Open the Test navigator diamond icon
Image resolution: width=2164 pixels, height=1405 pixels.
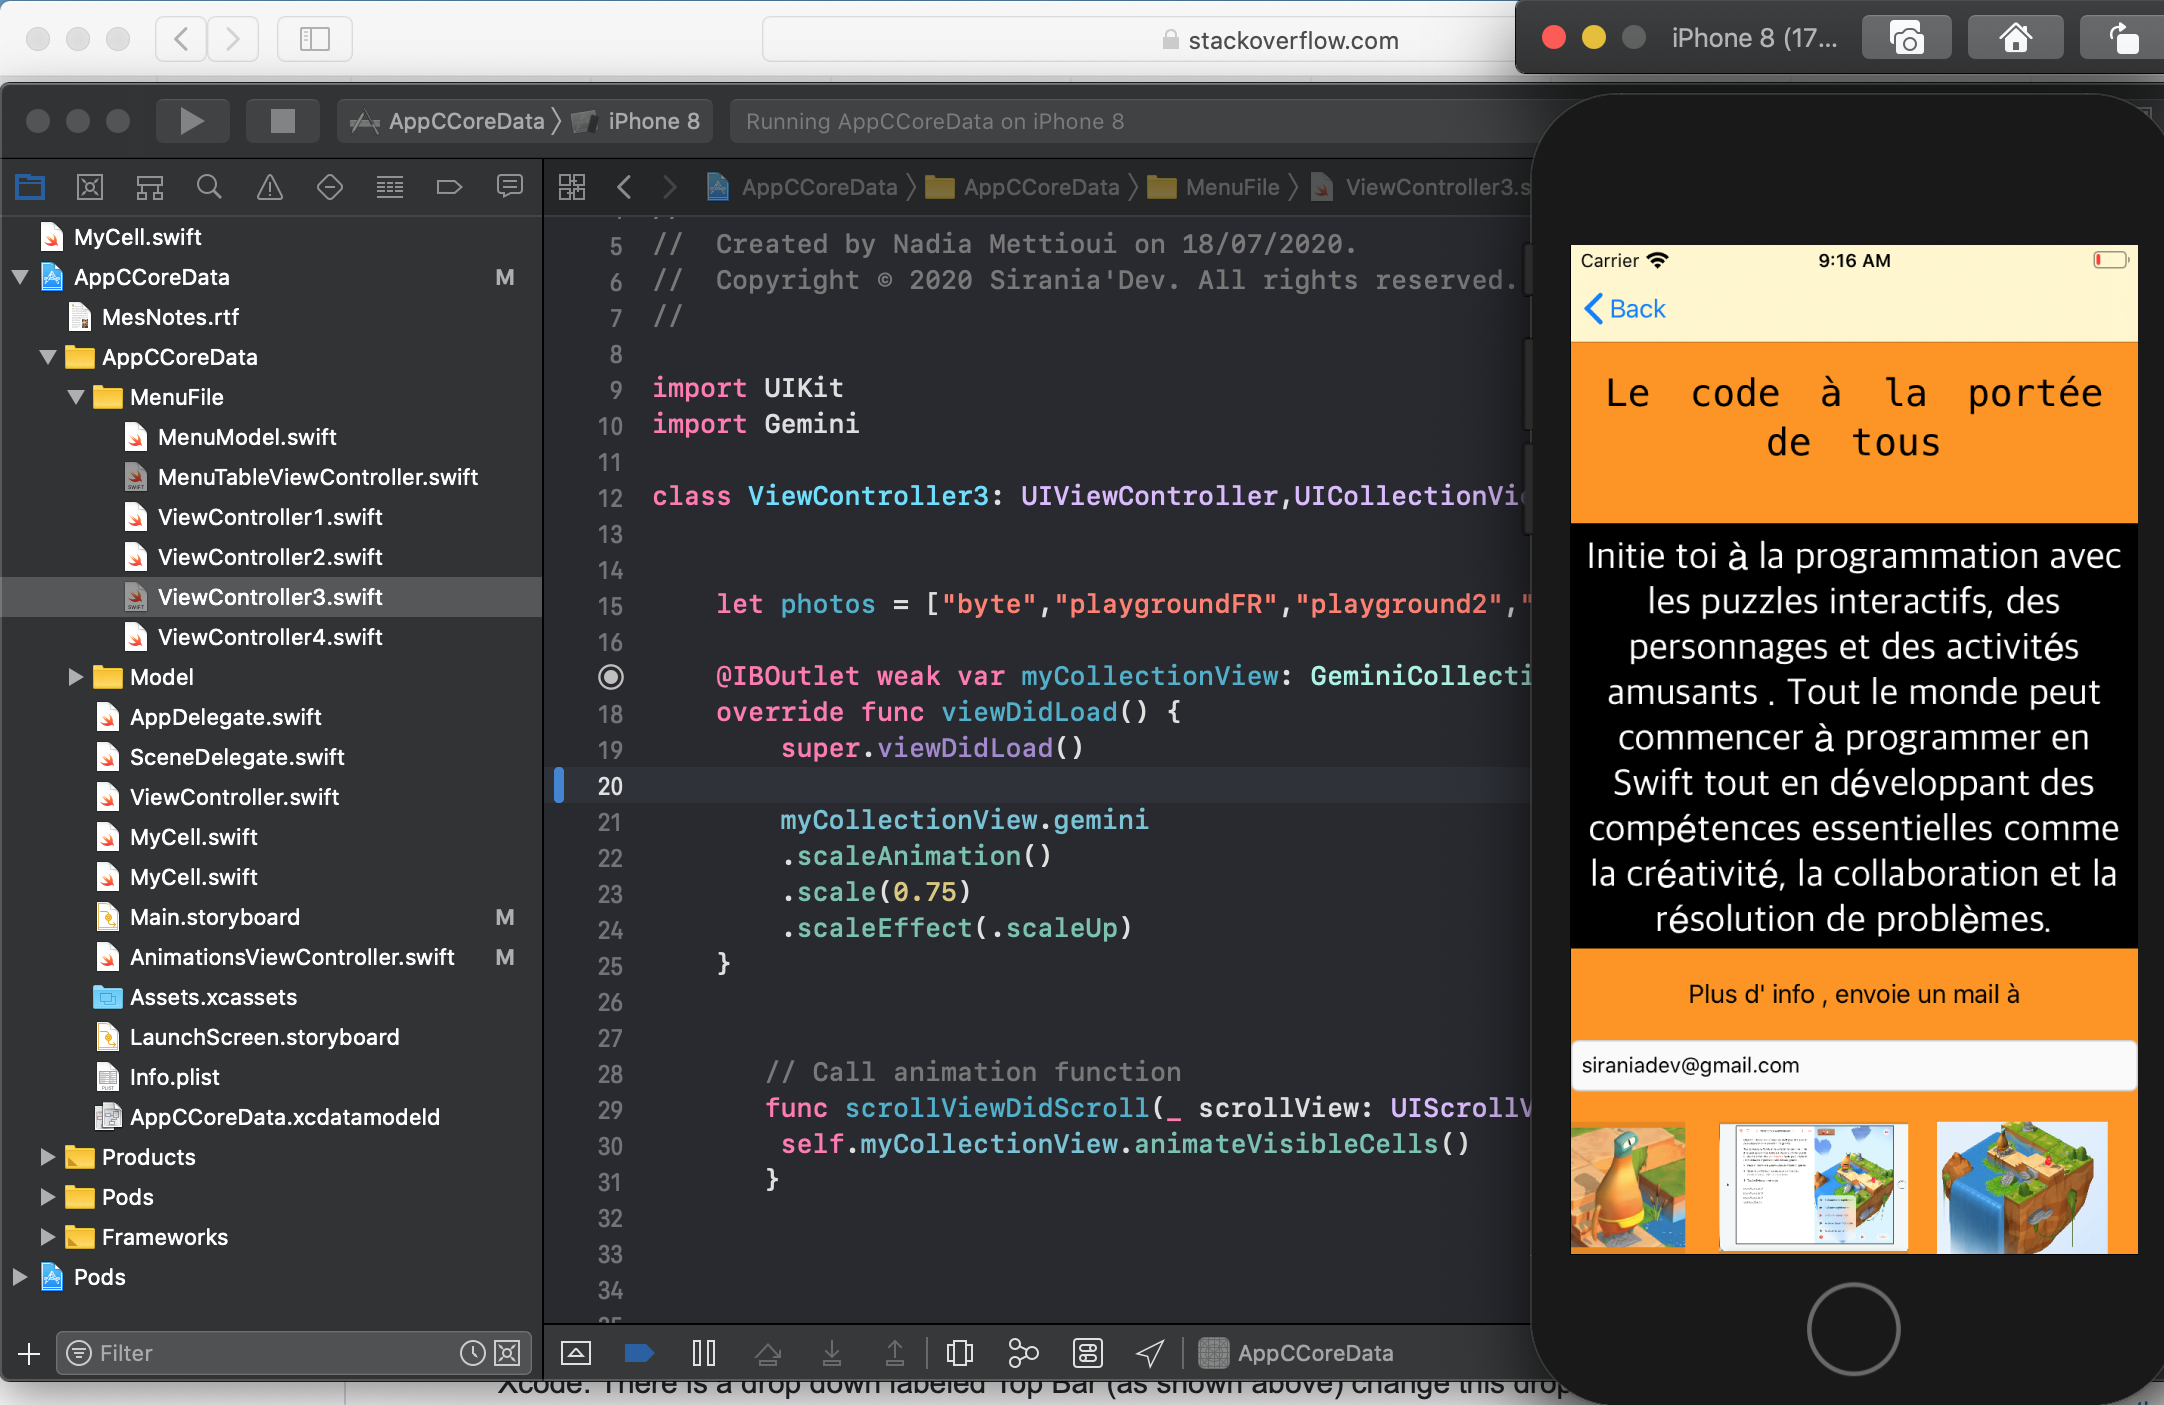point(330,187)
